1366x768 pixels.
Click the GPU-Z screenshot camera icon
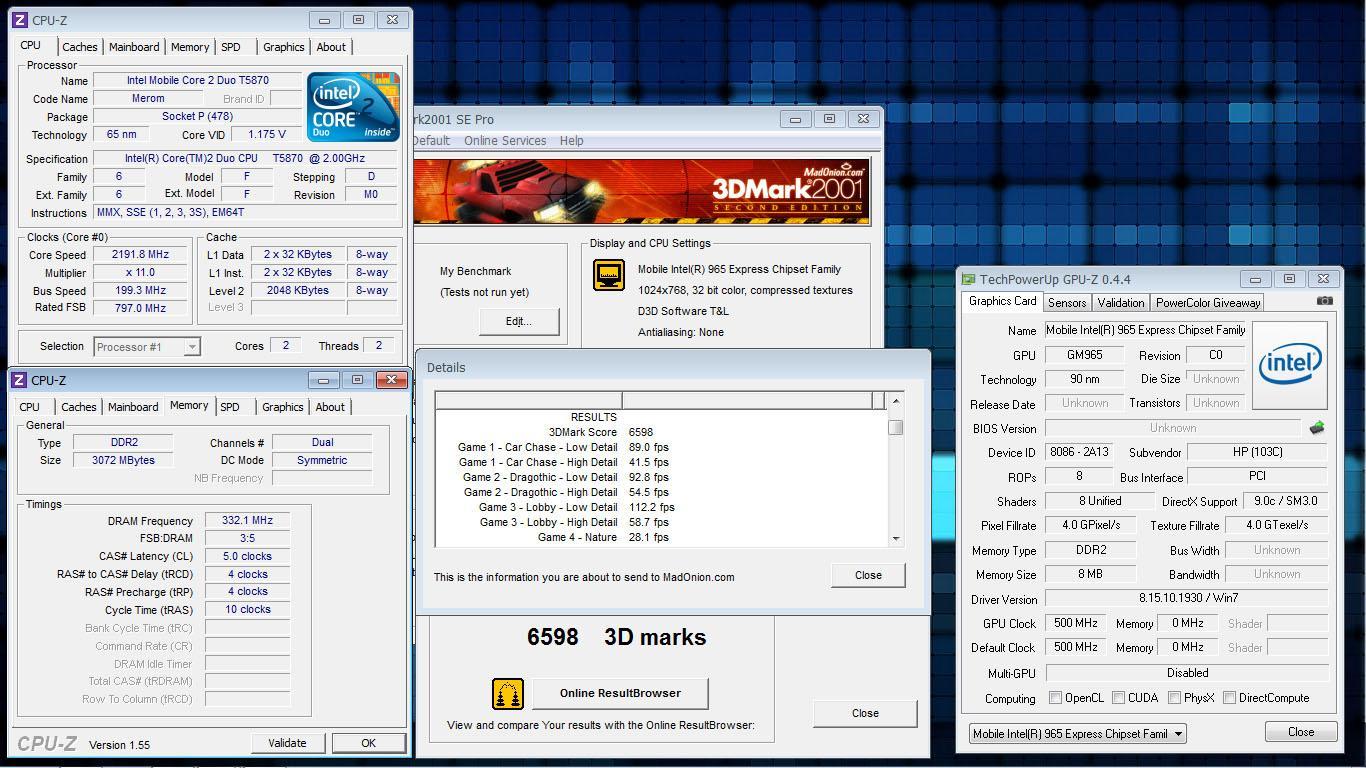[x=1324, y=301]
